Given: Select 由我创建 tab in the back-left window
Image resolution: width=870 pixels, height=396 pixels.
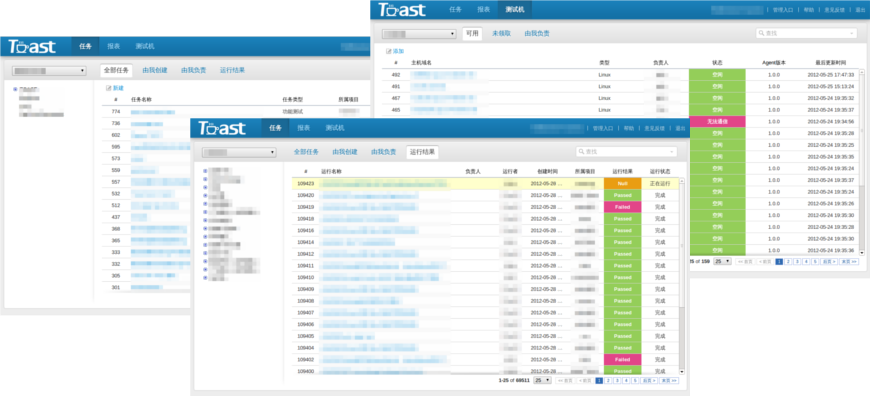Looking at the screenshot, I should (155, 70).
